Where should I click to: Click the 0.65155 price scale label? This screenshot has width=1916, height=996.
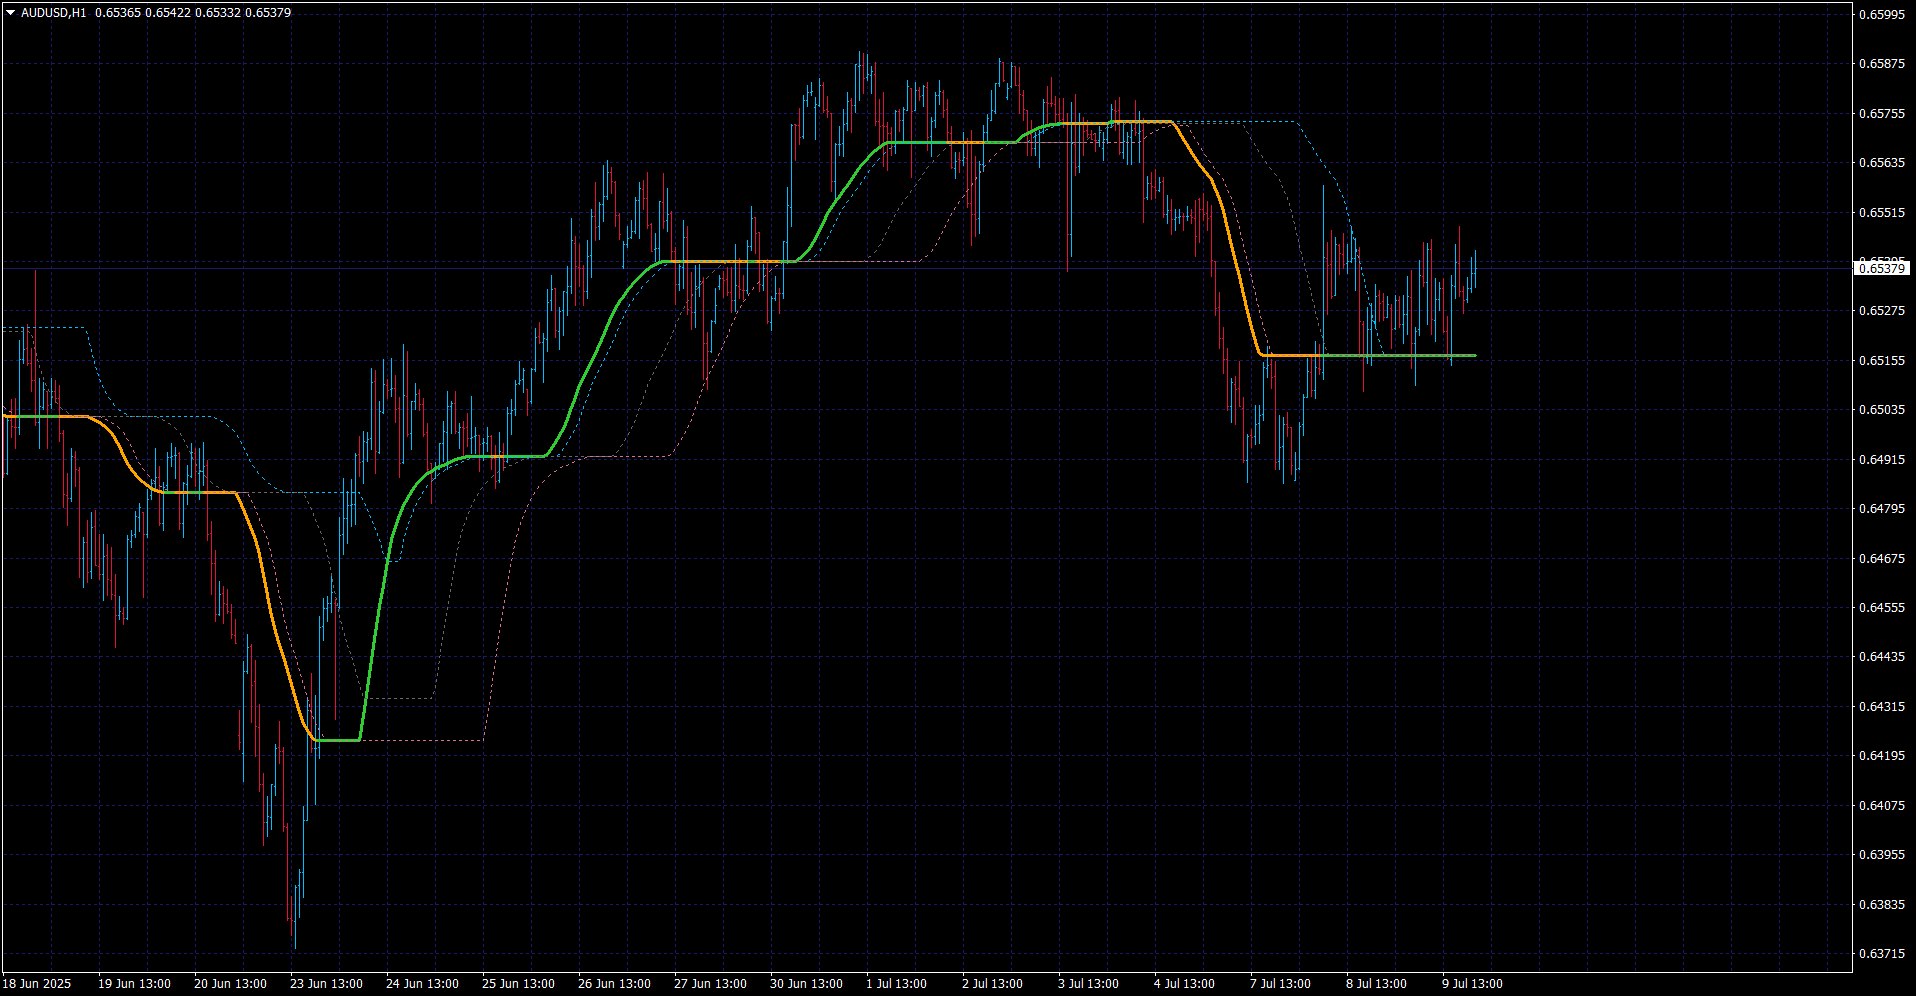point(1881,360)
